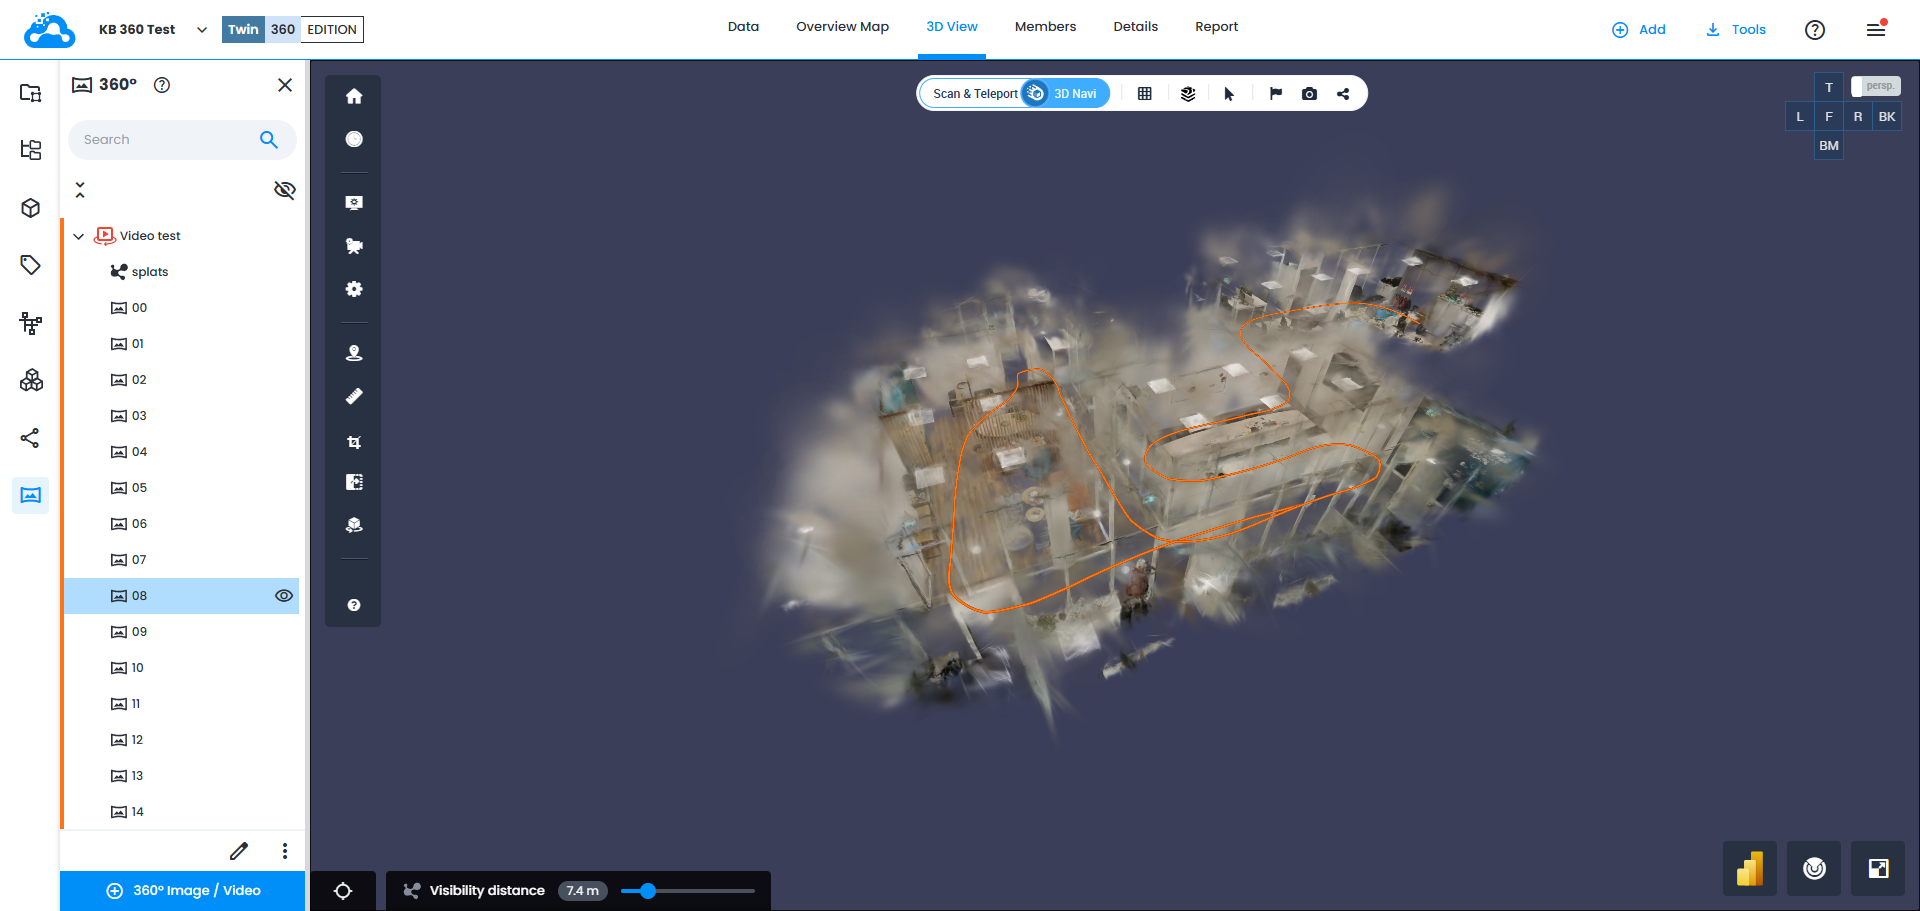
Task: Adjust the Visibility distance slider
Action: coord(688,891)
